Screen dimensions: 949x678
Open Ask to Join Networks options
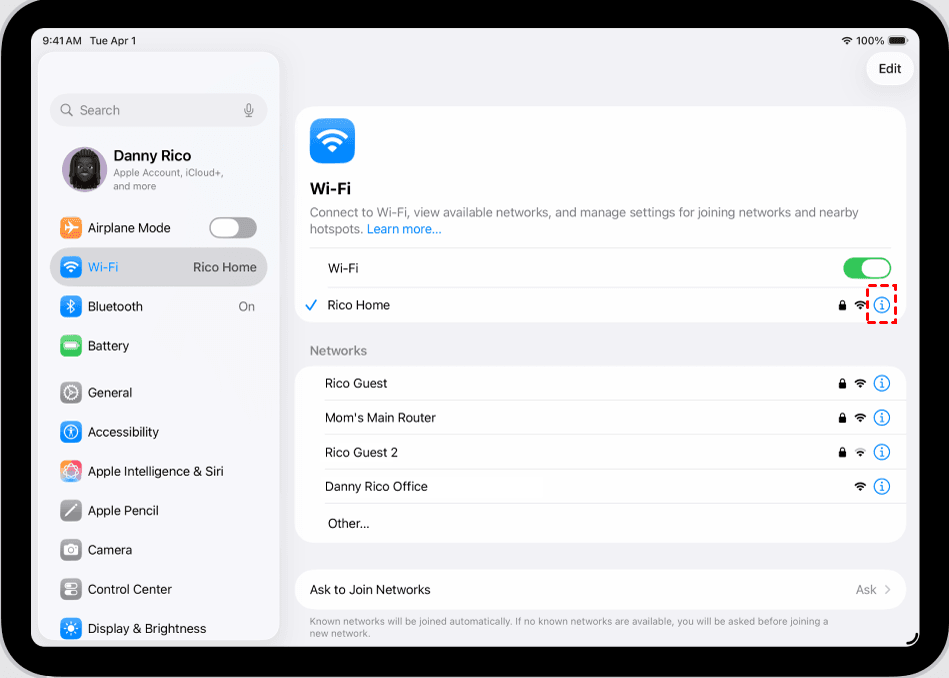coord(600,590)
